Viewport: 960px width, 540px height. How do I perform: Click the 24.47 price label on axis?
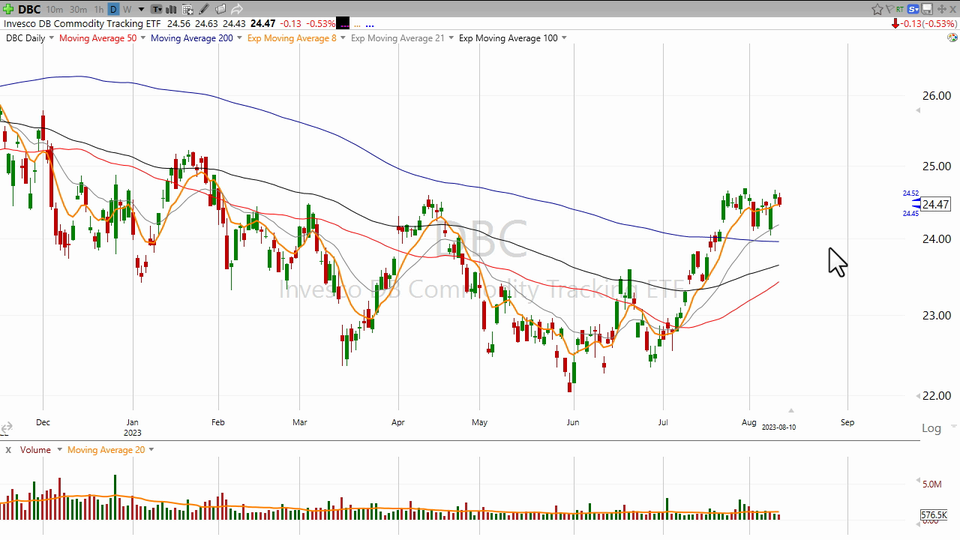point(936,204)
